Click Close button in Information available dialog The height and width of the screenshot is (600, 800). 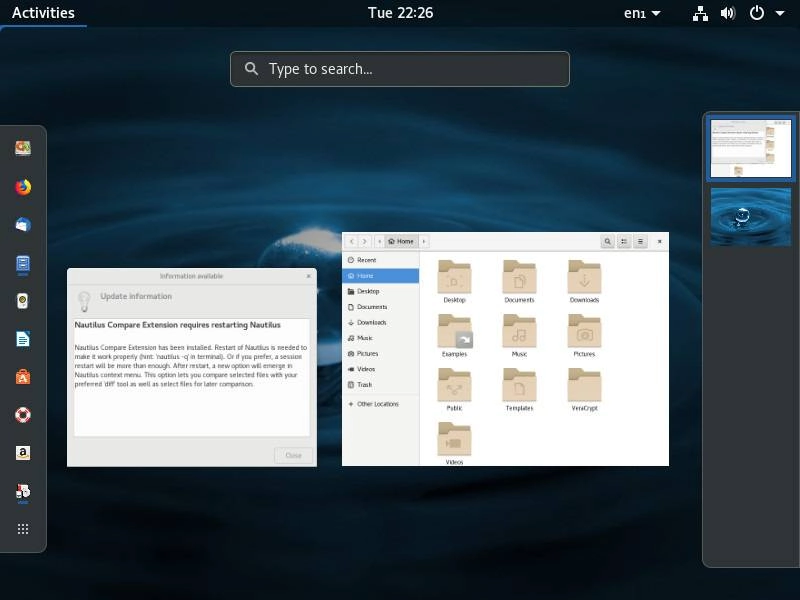pos(293,455)
